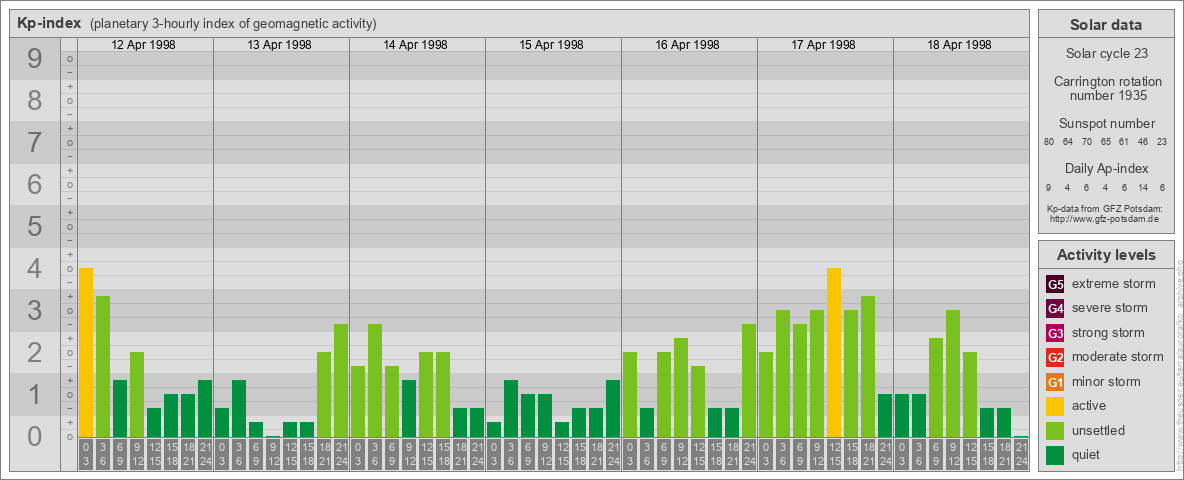The image size is (1184, 480).
Task: Click the 'Sunspot number' label
Action: pyautogui.click(x=1106, y=124)
